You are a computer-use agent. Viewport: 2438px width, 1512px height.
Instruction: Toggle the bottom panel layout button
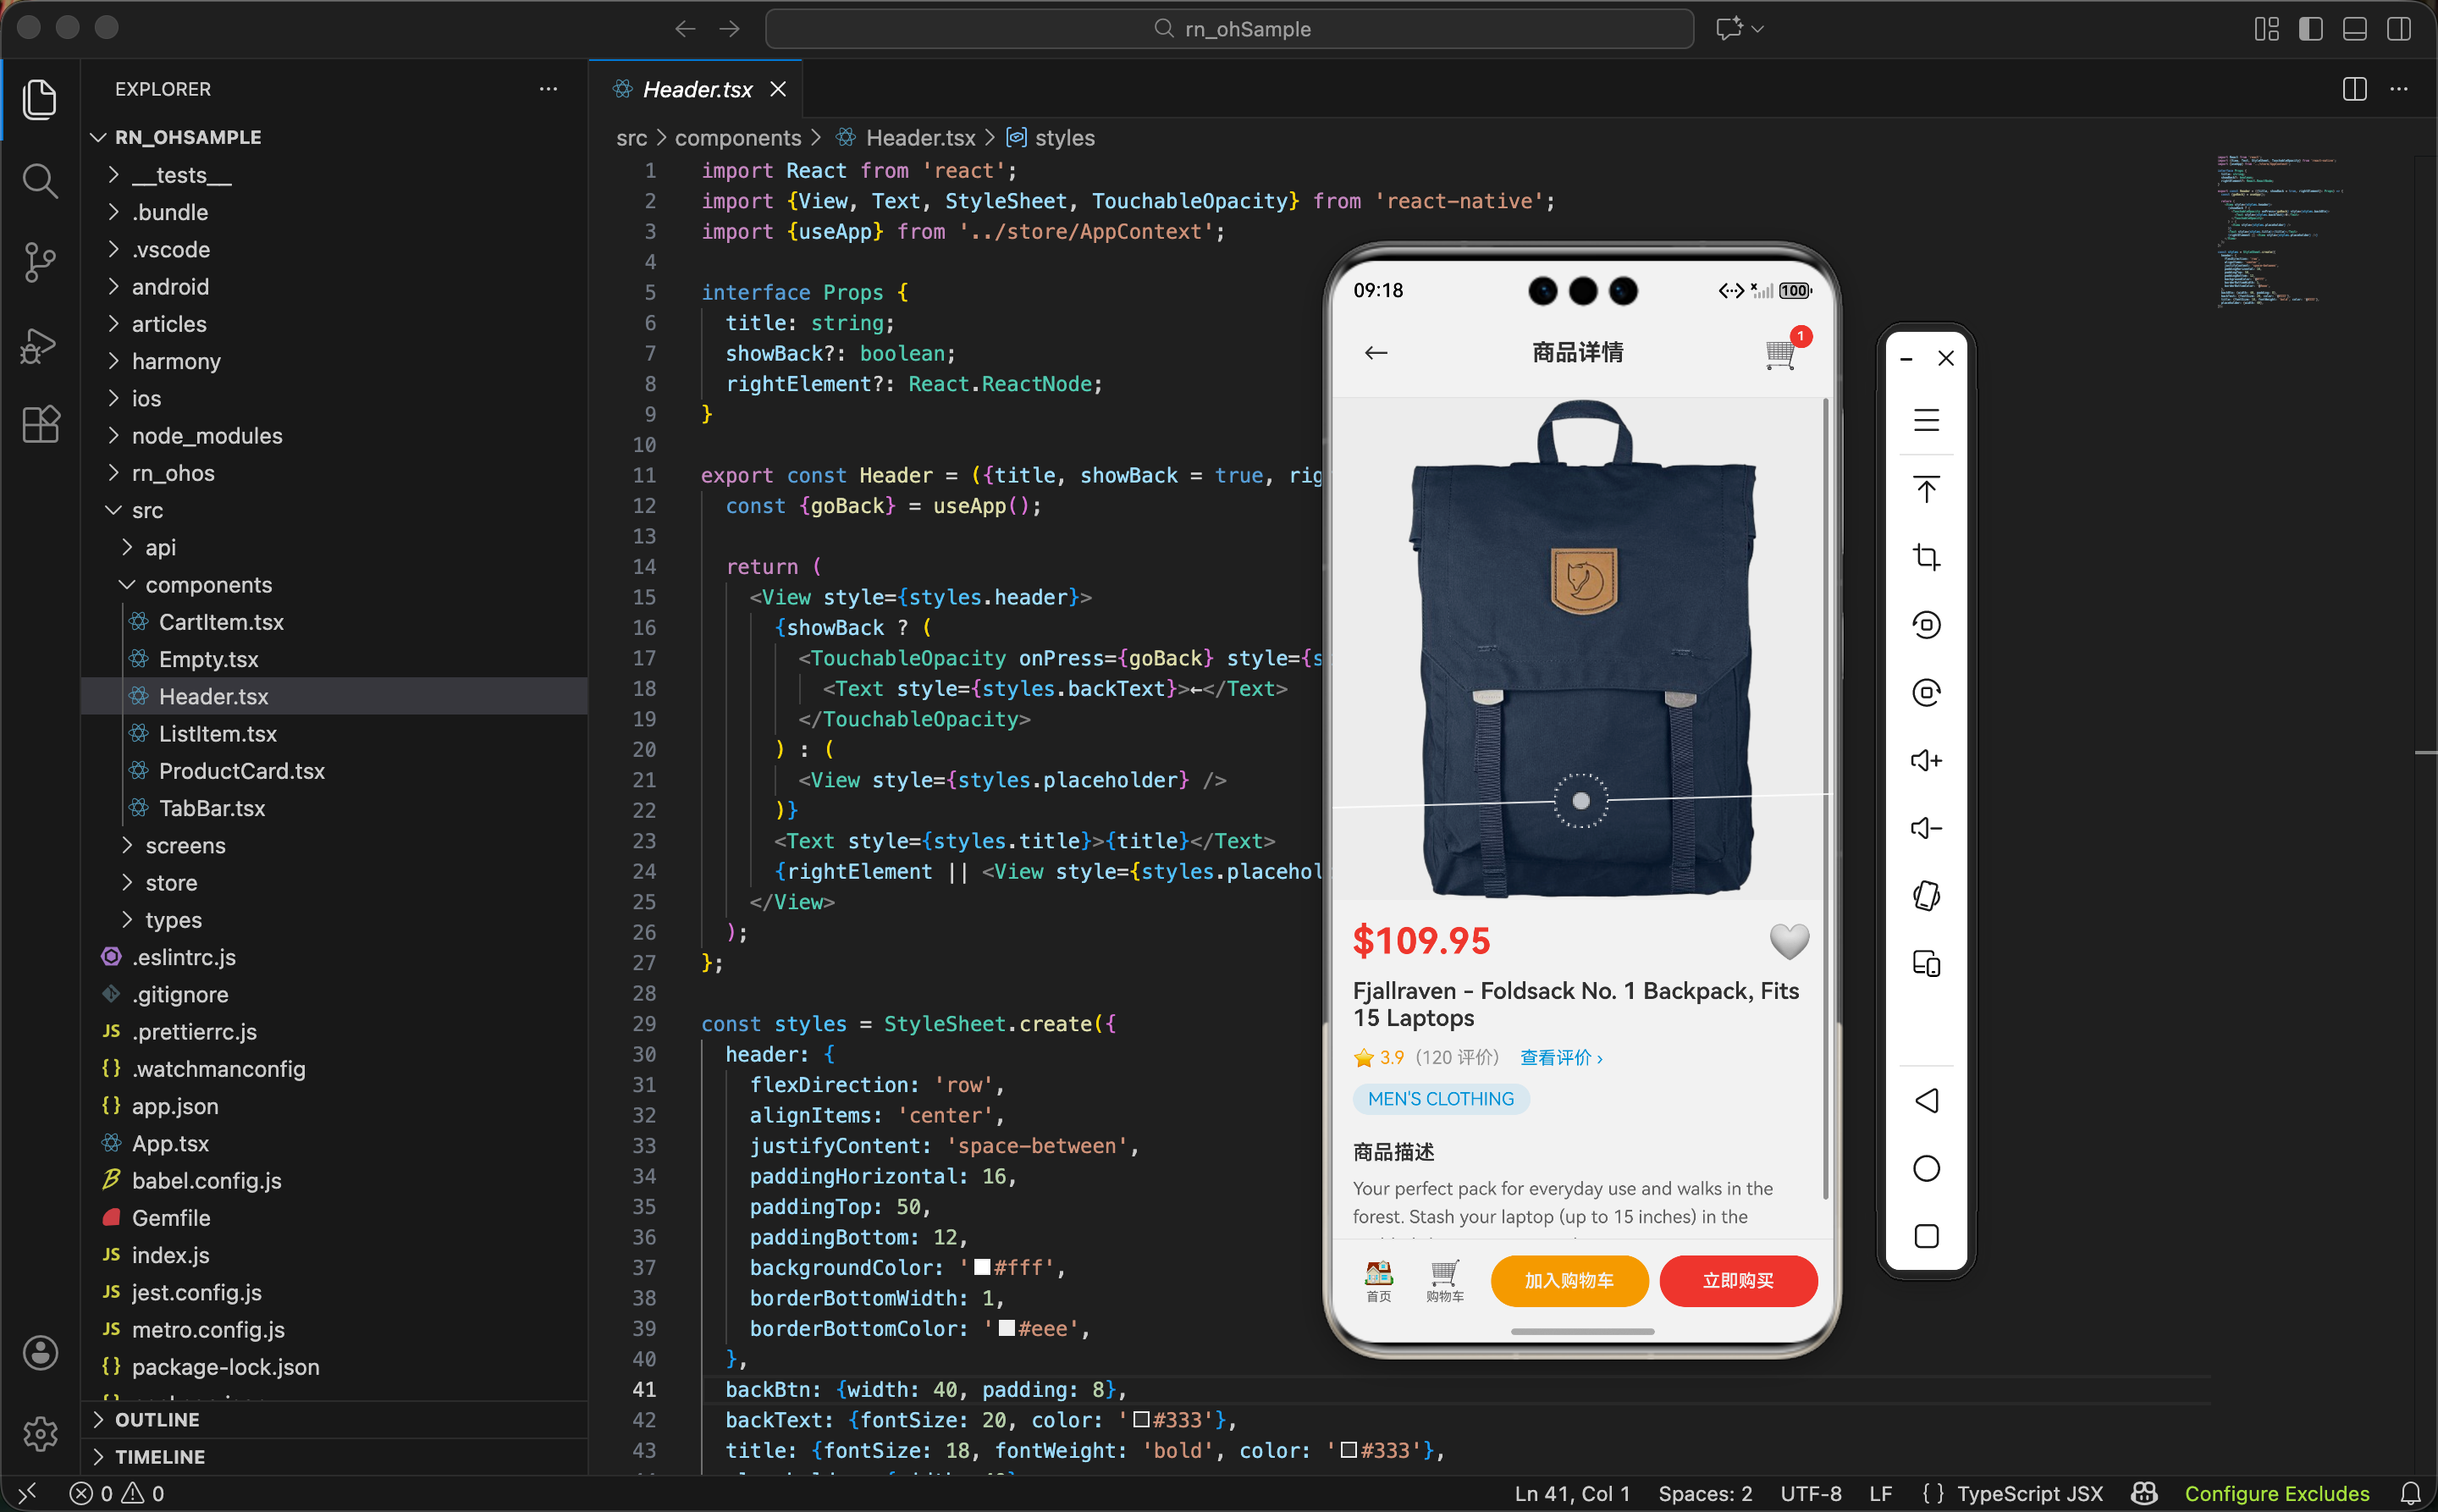(2355, 29)
